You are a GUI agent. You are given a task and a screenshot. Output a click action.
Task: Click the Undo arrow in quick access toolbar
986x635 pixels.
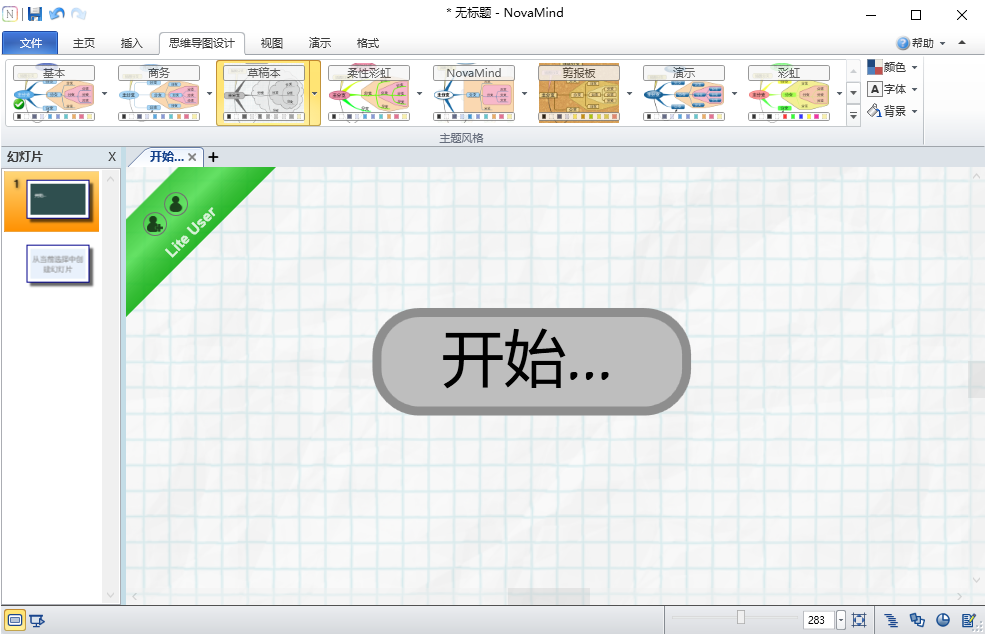coord(56,13)
